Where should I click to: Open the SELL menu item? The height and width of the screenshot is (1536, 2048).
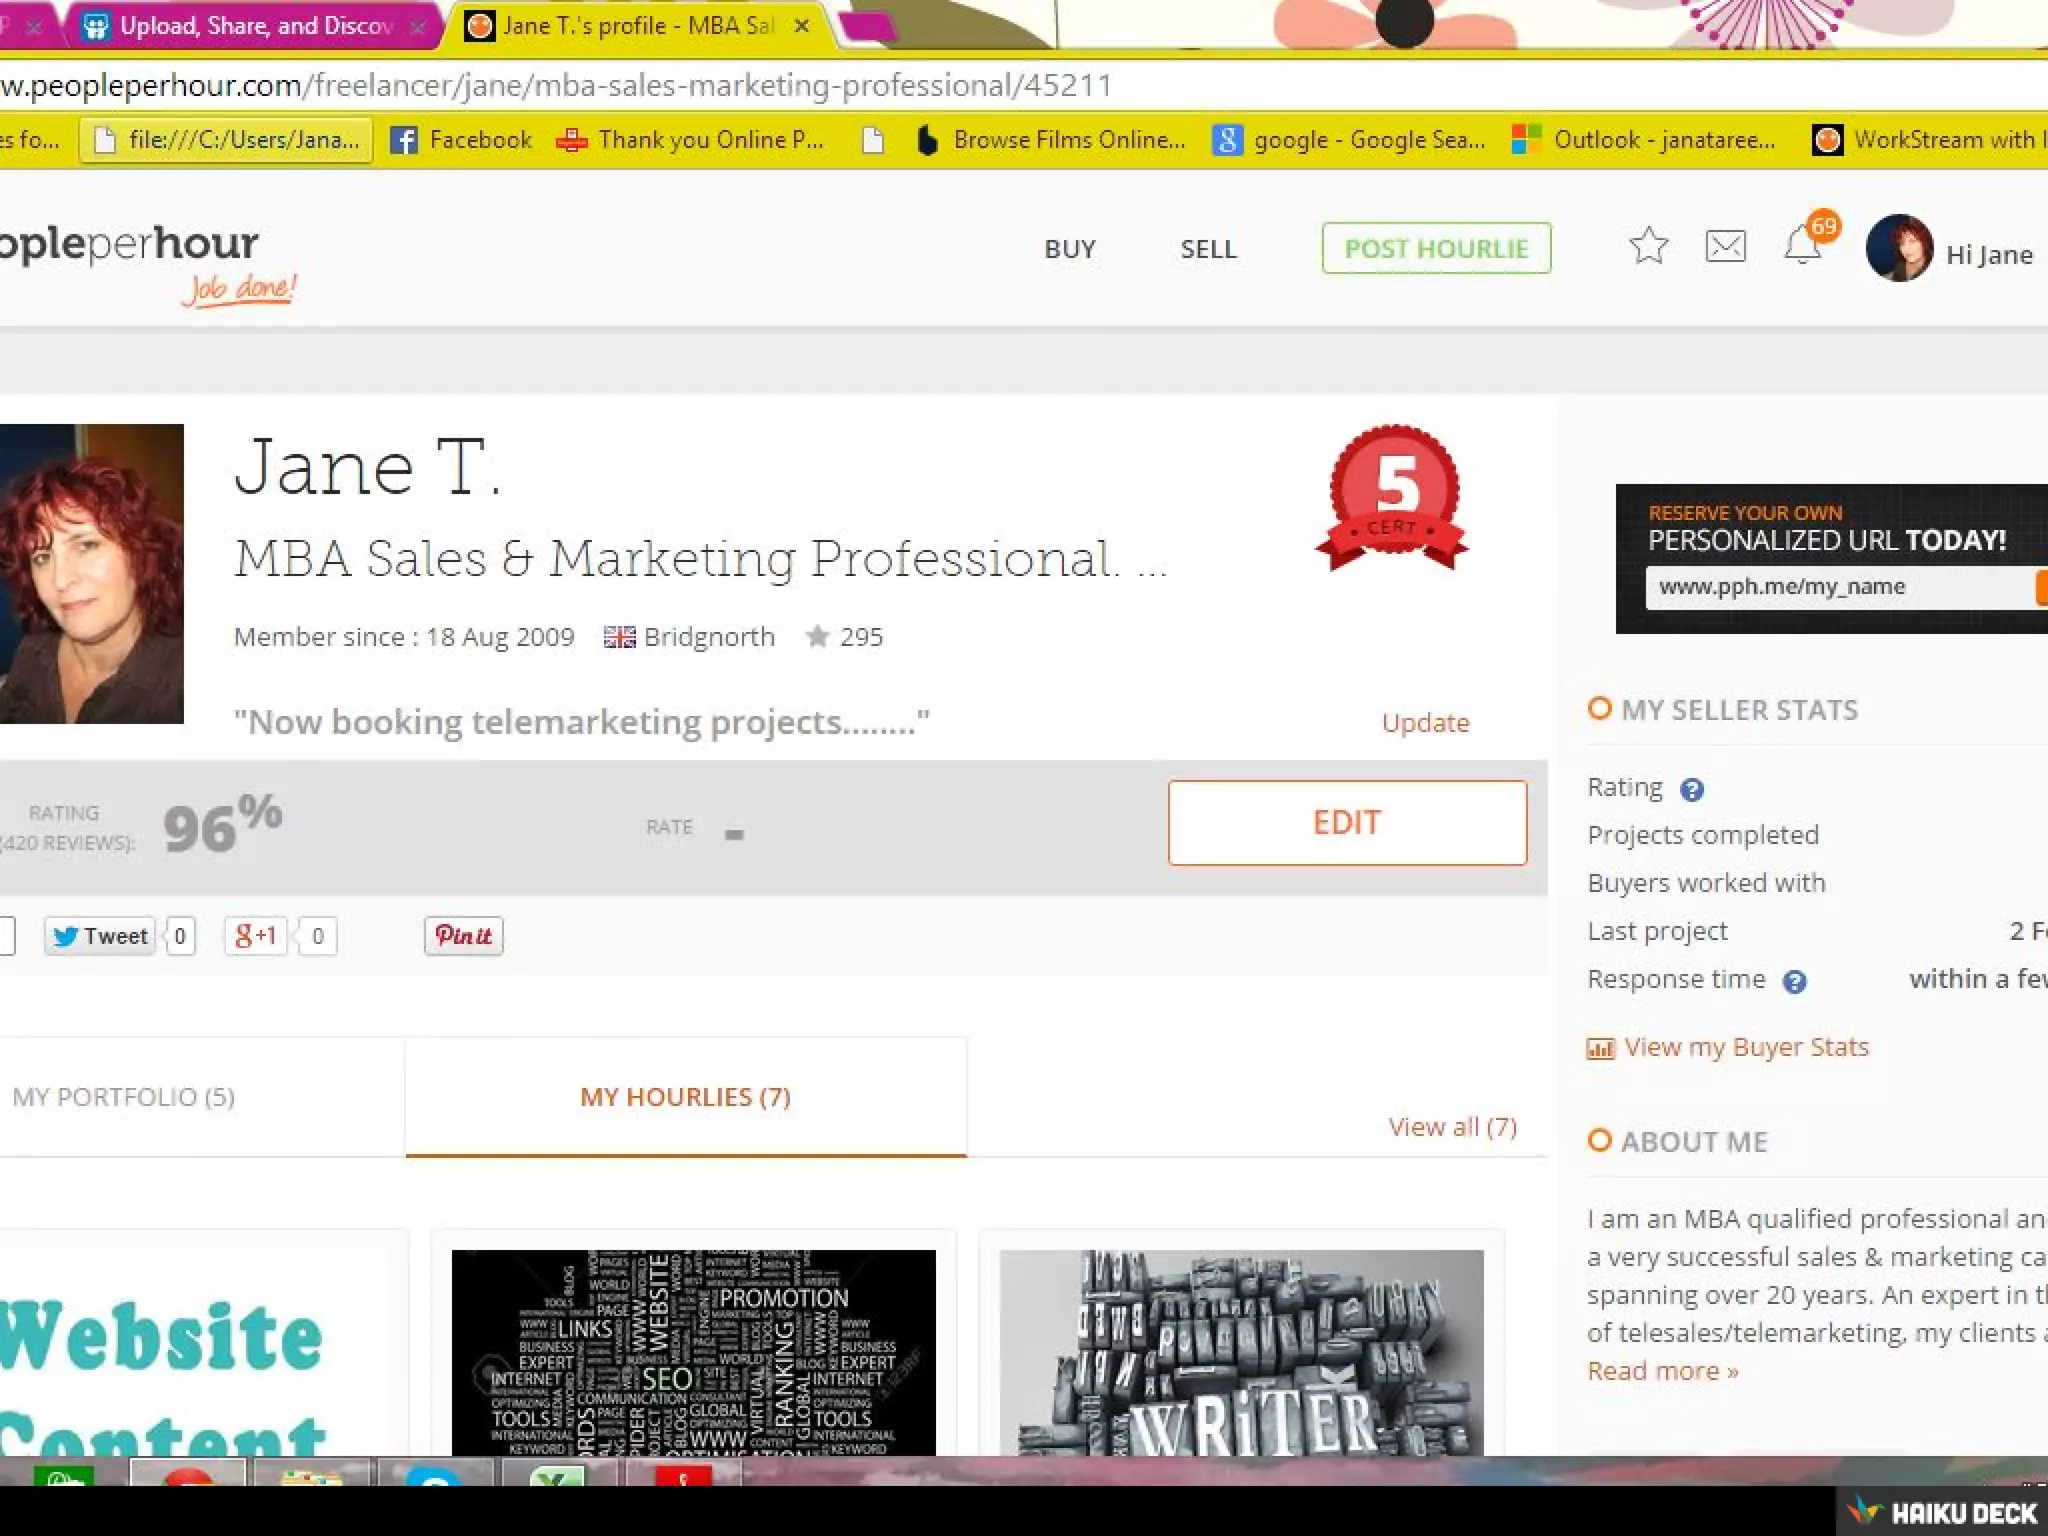click(x=1208, y=249)
